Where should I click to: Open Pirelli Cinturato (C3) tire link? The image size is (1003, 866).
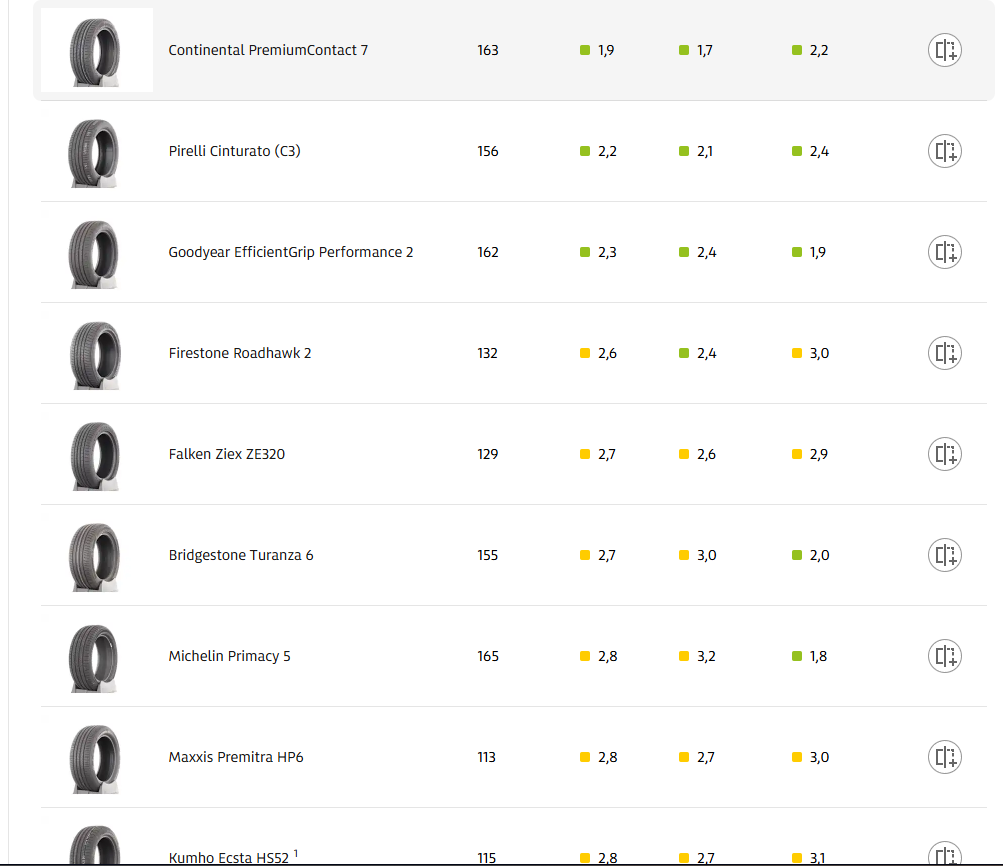tap(234, 151)
